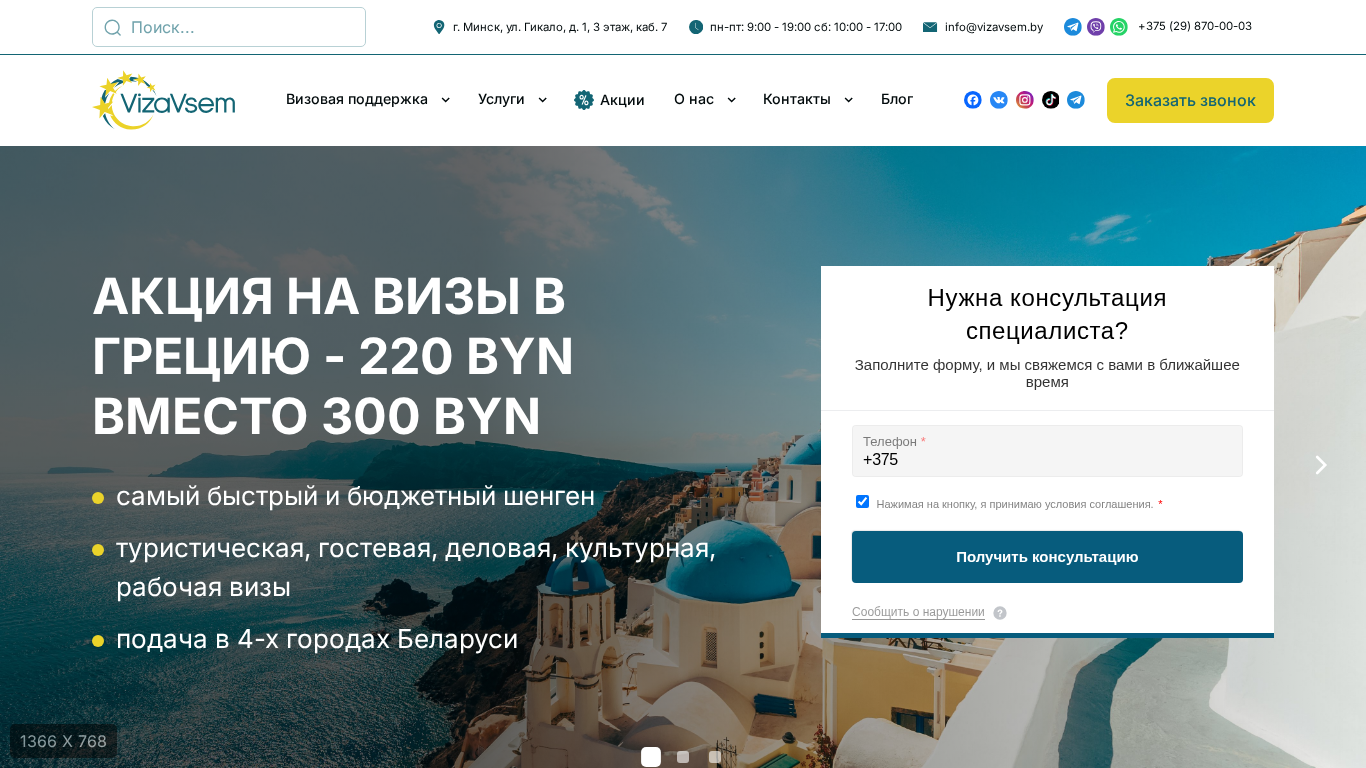
Task: Switch to the second slider dot
Action: (x=683, y=757)
